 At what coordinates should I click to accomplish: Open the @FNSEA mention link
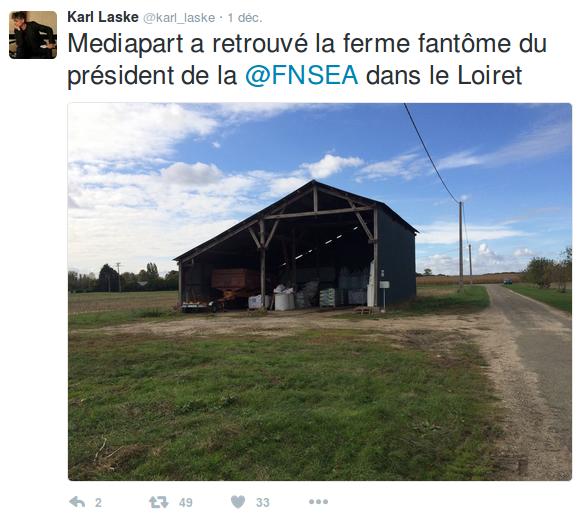(302, 75)
